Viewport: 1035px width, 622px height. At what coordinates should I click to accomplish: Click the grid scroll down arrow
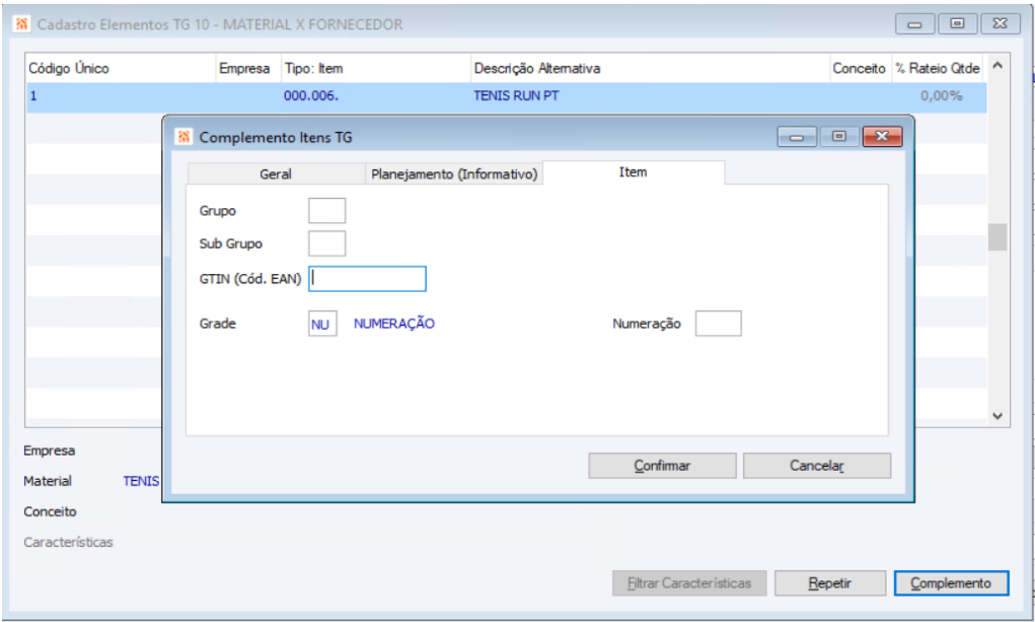(997, 416)
